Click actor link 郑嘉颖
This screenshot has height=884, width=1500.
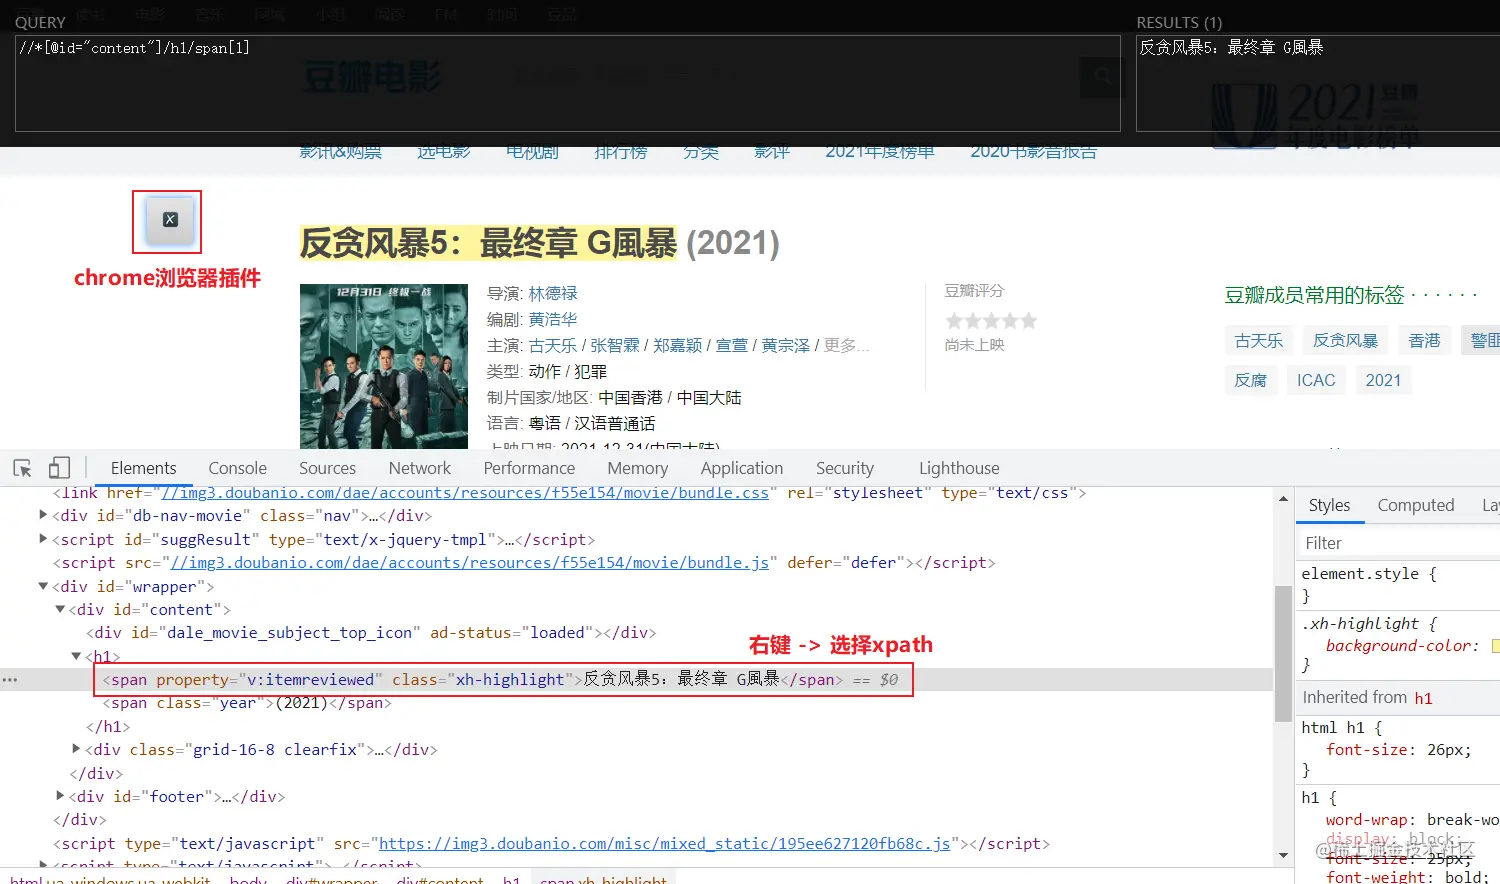[678, 345]
